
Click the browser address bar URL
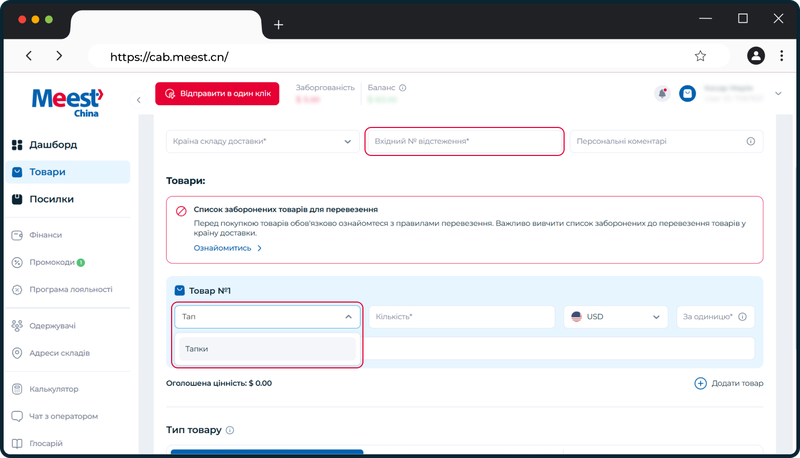169,57
